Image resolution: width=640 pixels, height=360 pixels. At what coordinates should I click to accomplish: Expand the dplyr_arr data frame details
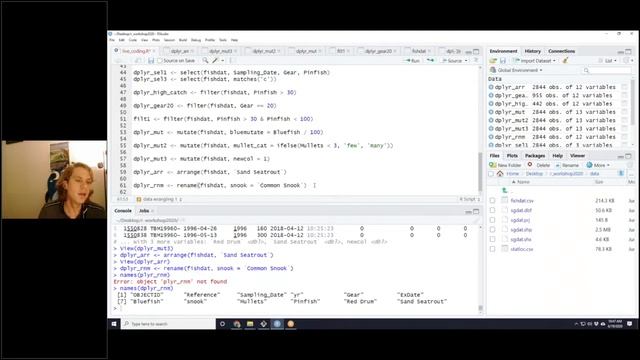(x=491, y=87)
